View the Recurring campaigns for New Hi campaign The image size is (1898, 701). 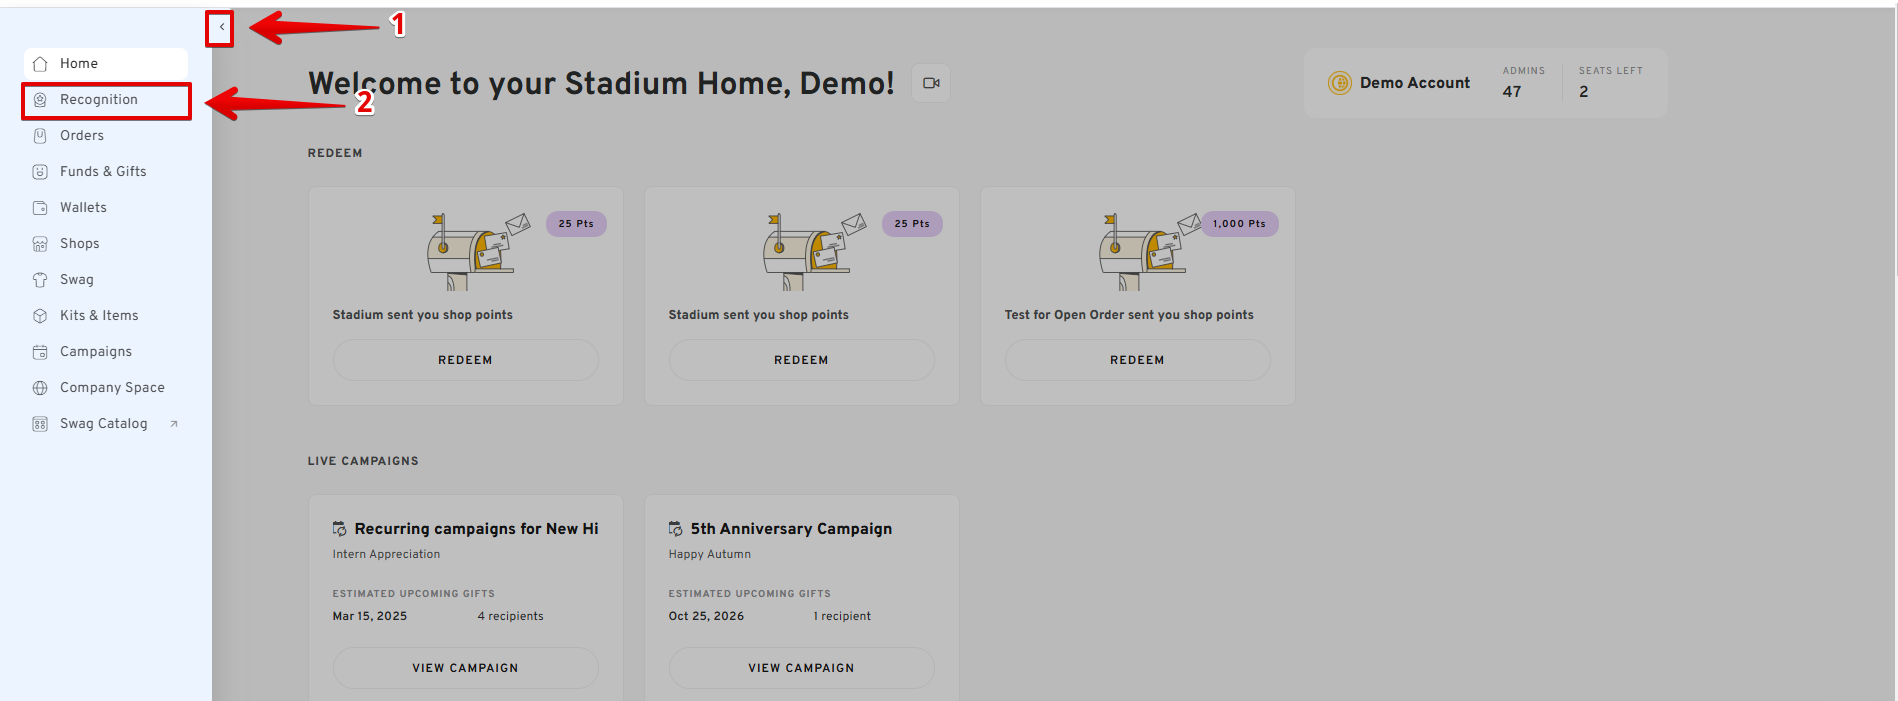click(x=465, y=668)
